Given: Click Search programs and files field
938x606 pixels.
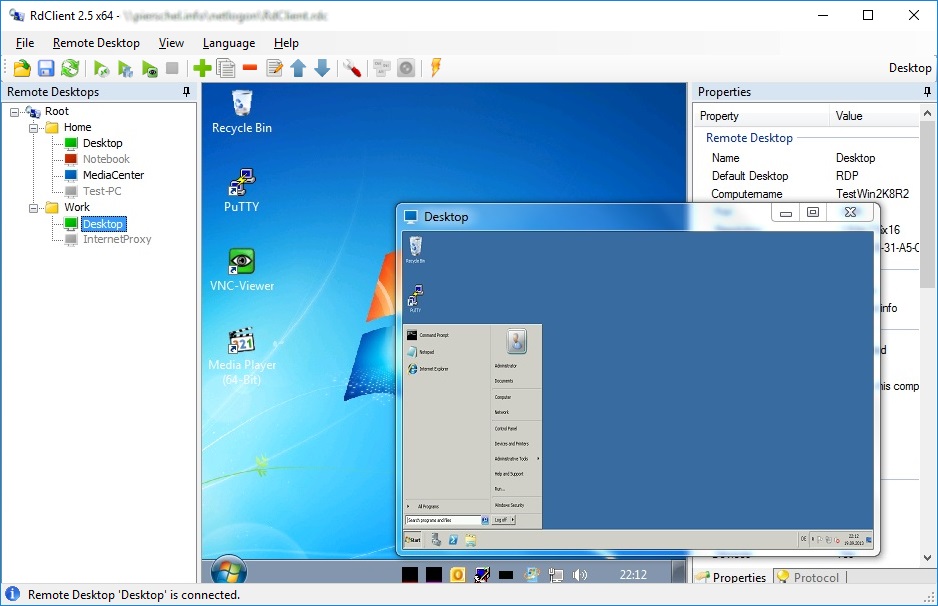Looking at the screenshot, I should pyautogui.click(x=443, y=520).
